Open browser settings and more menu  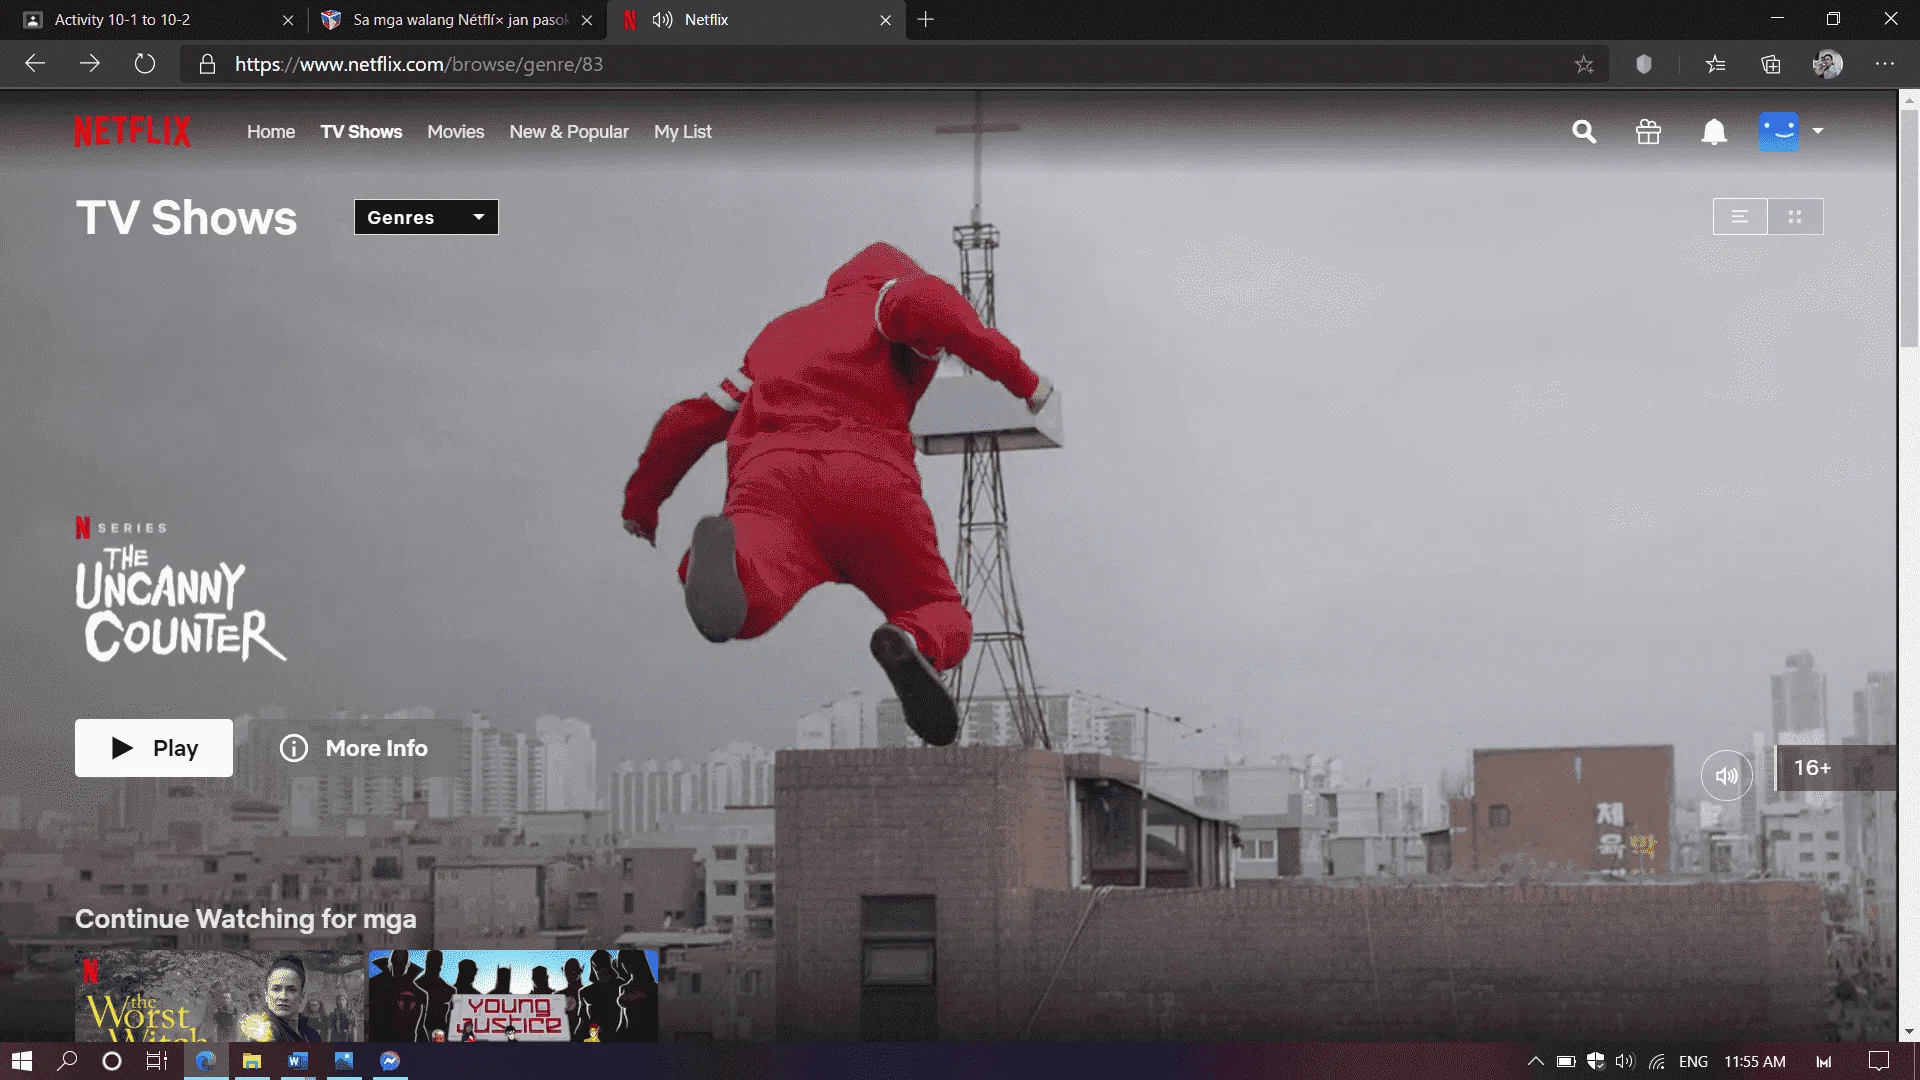tap(1885, 64)
